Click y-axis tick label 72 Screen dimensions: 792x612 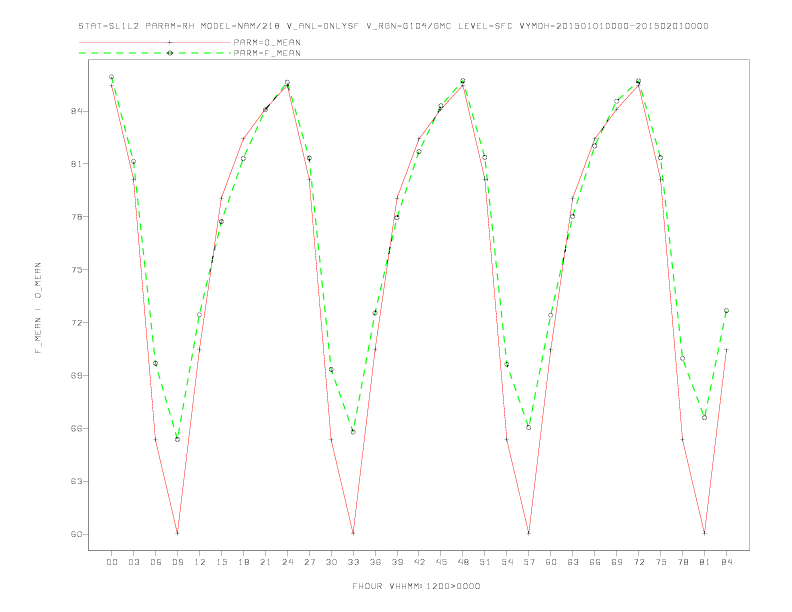[x=77, y=323]
